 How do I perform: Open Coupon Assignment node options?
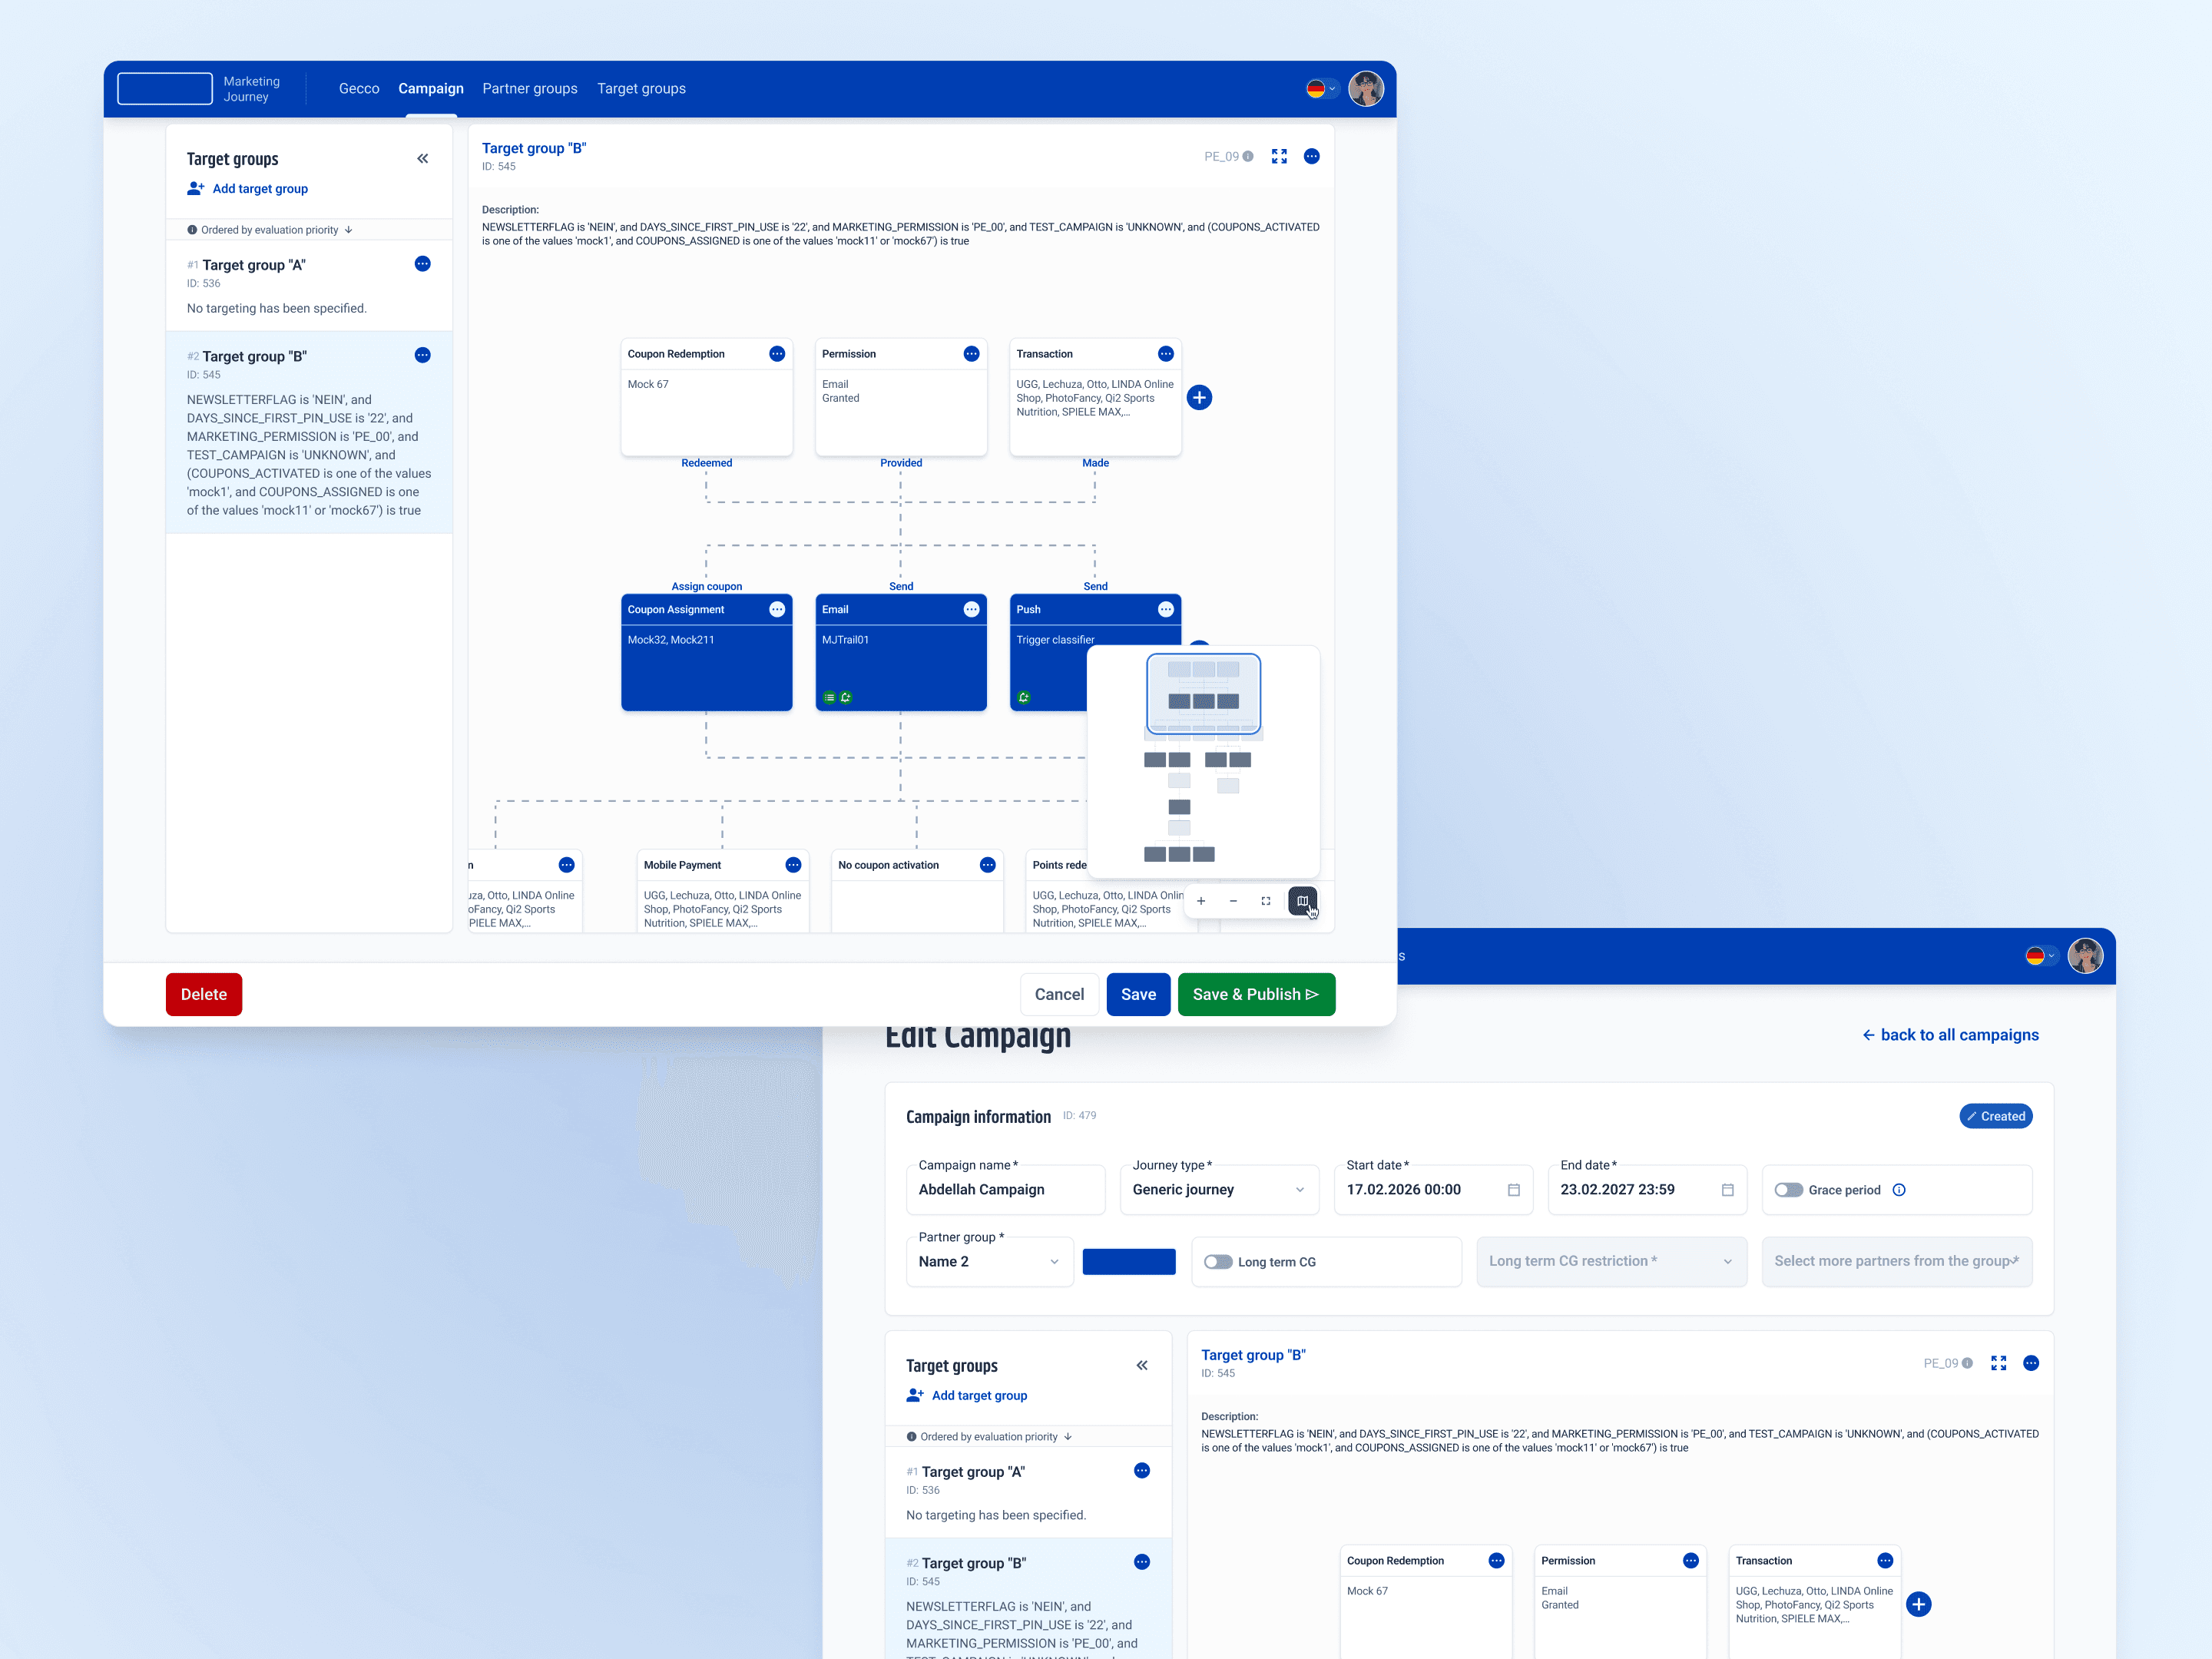pyautogui.click(x=777, y=609)
